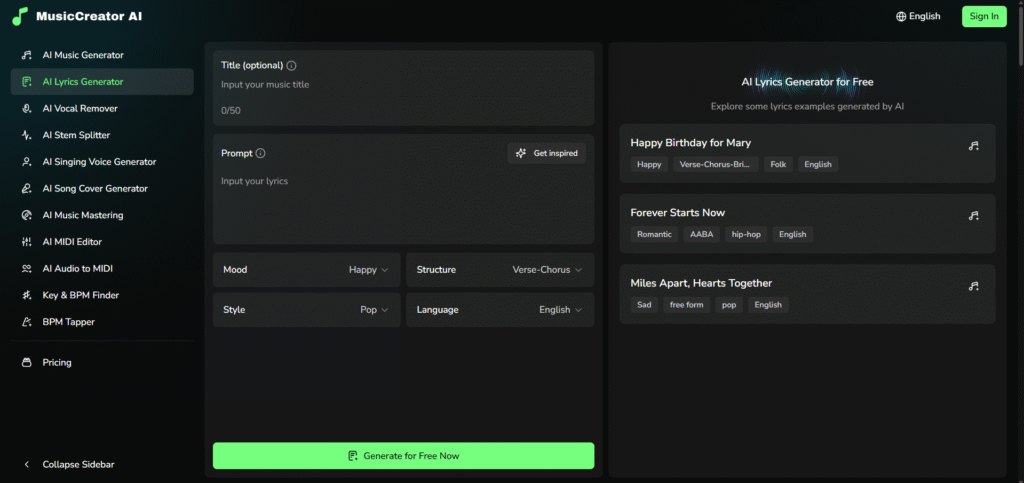Open AI Song Cover Generator page
This screenshot has width=1024, height=483.
click(102, 189)
